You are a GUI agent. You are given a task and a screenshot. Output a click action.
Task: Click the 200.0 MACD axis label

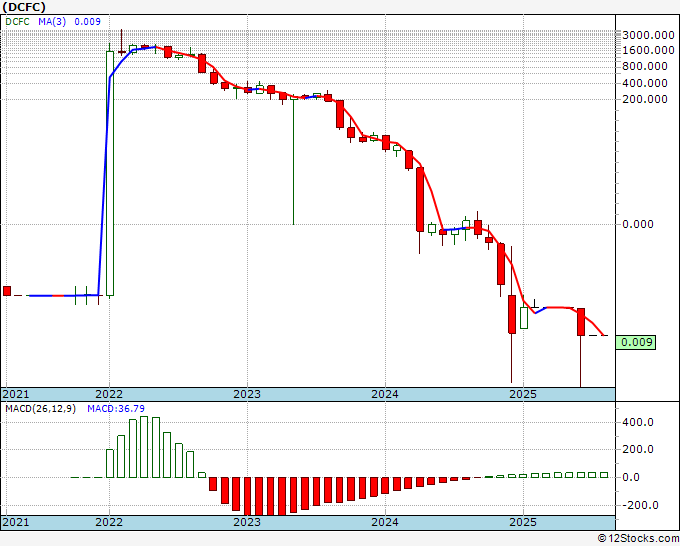[638, 450]
